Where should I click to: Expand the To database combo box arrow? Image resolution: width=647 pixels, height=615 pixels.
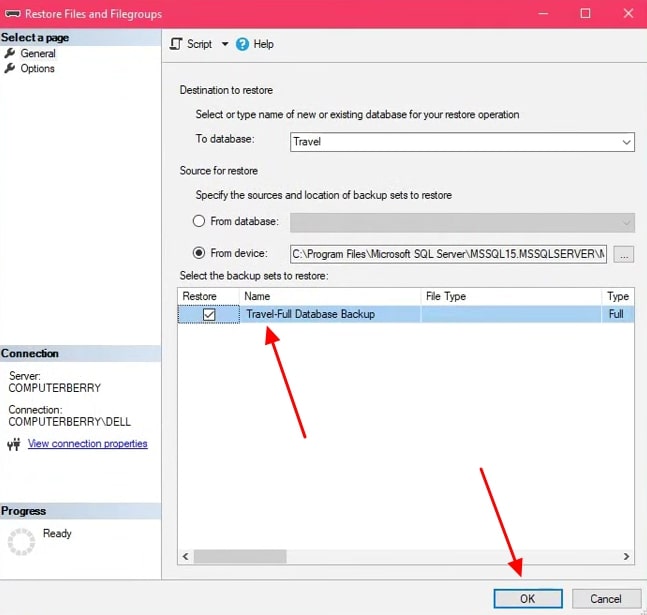click(x=626, y=142)
